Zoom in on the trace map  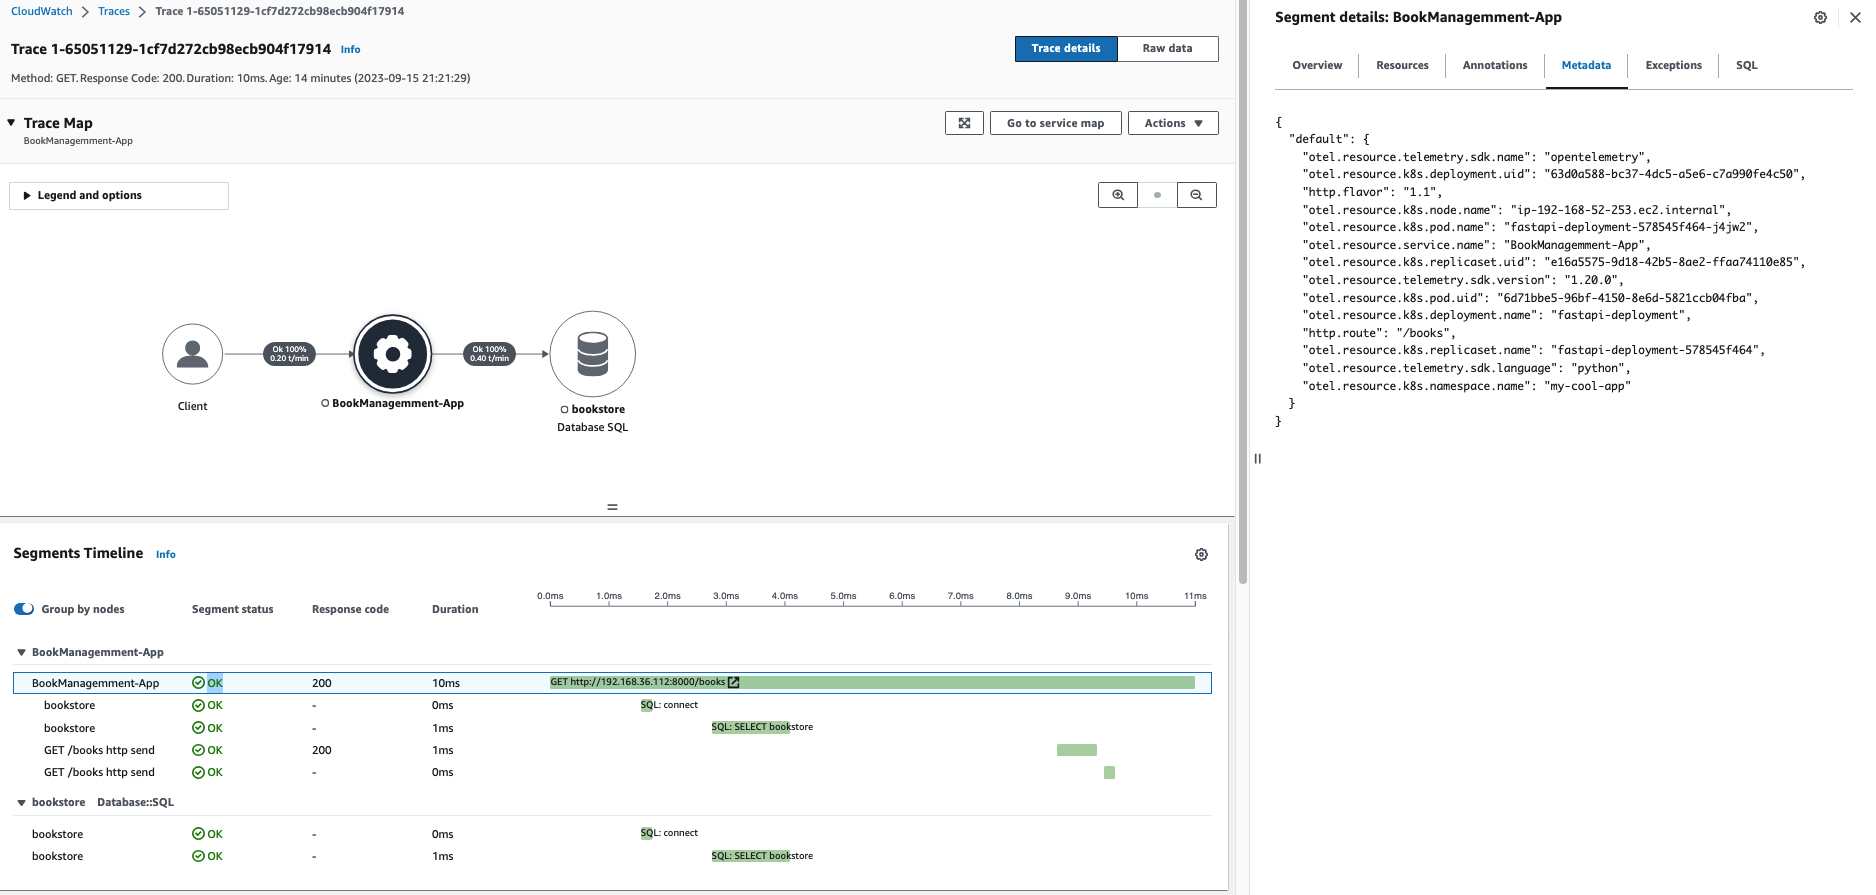click(1118, 195)
